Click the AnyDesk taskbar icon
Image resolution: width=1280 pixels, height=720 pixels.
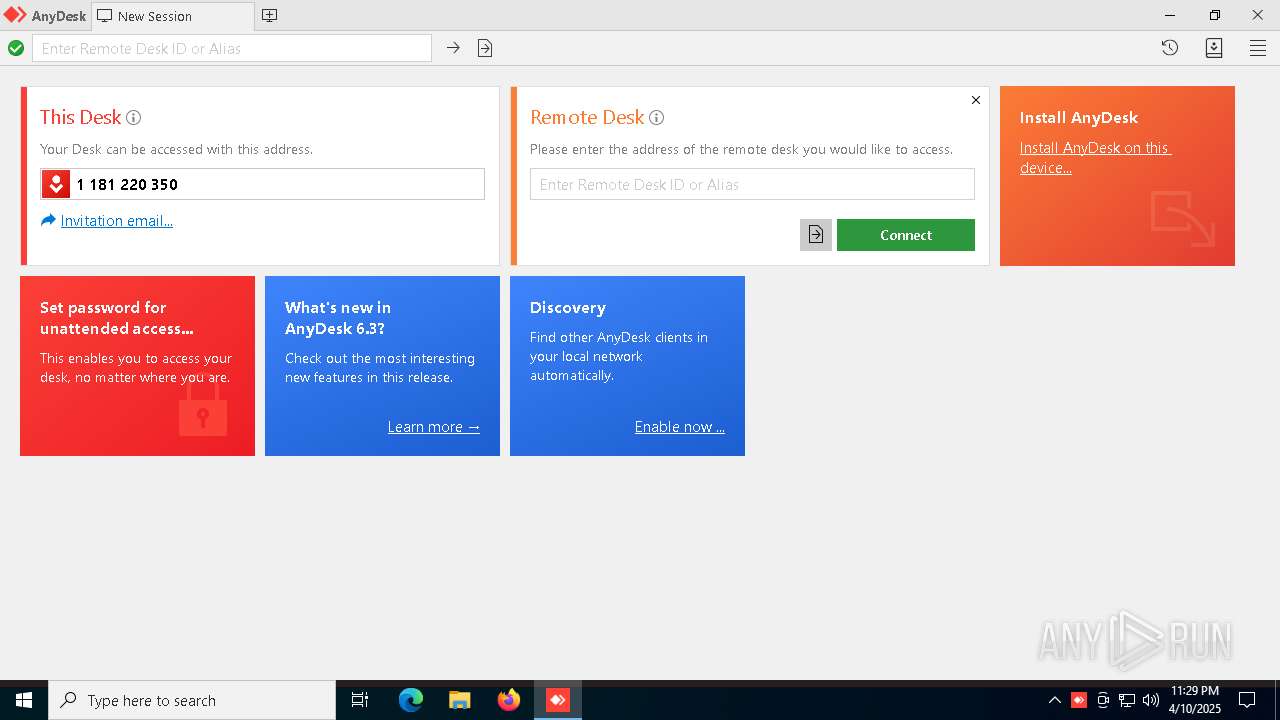coord(558,700)
